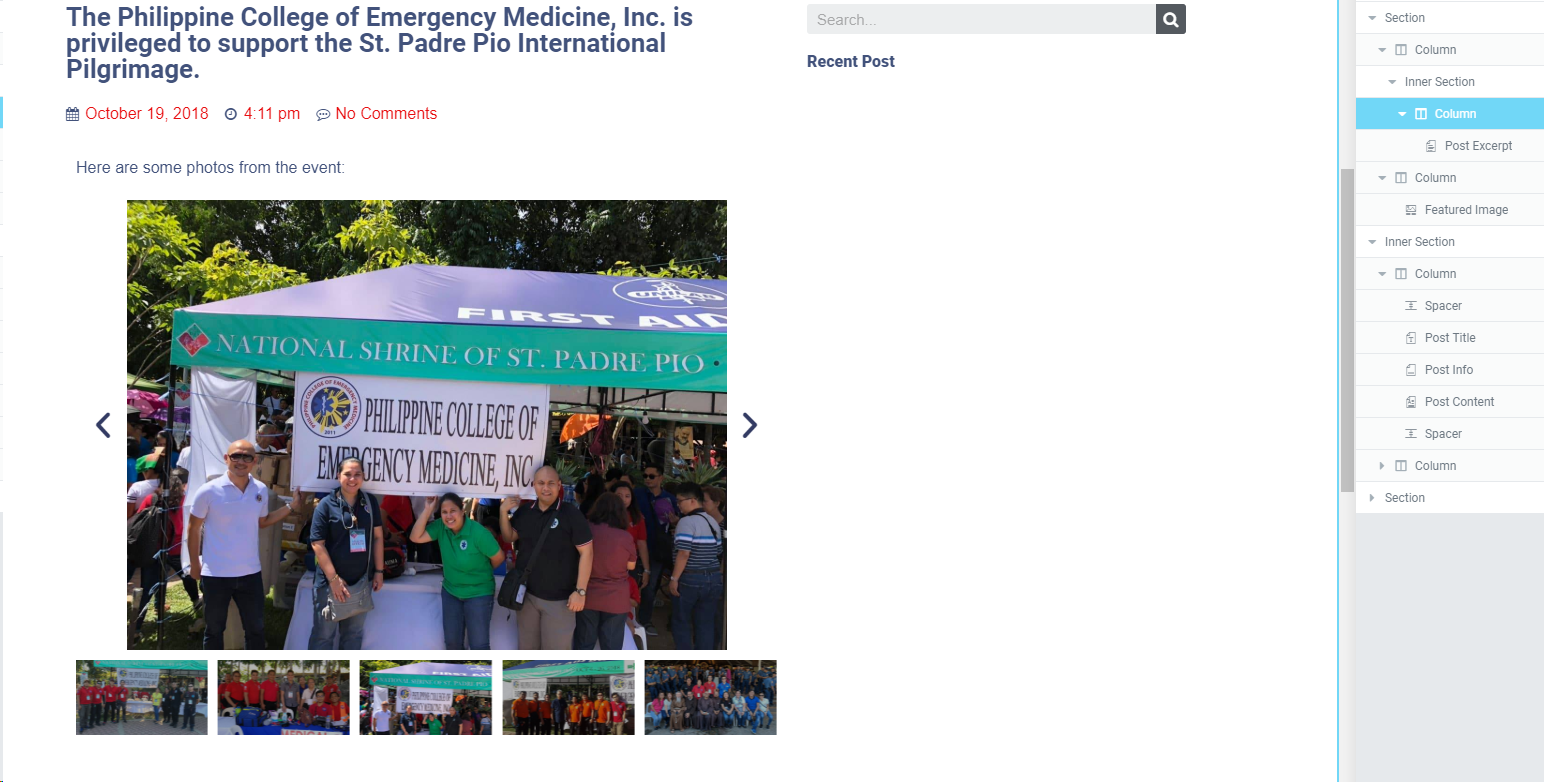Viewport: 1544px width, 782px height.
Task: Collapse the Inner Section above highlighted Column
Action: [1392, 82]
